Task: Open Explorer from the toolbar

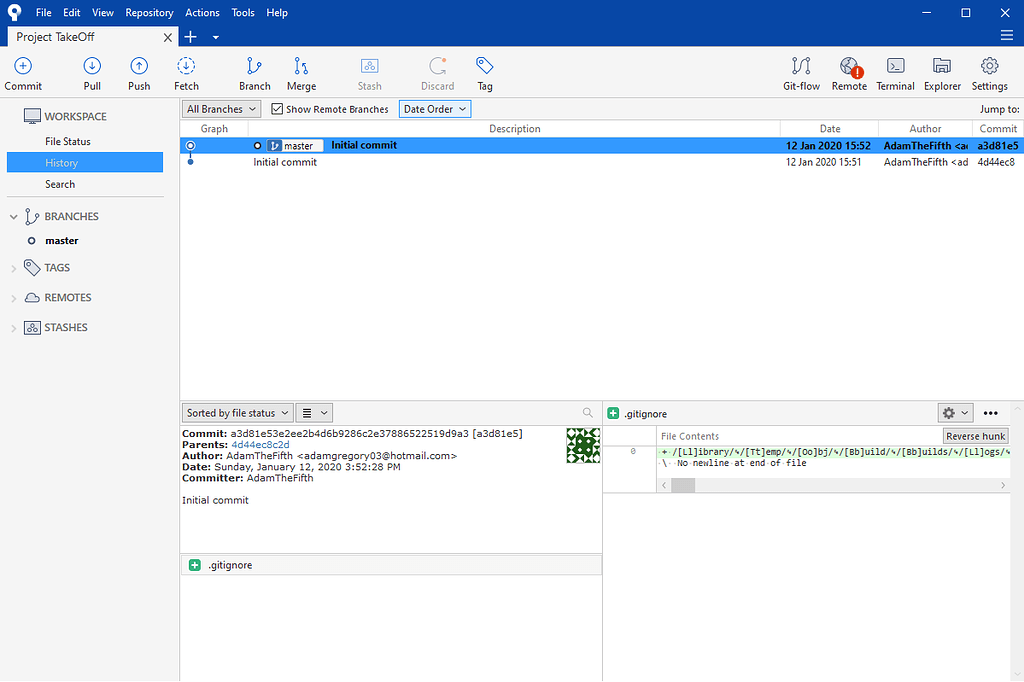Action: pos(942,73)
